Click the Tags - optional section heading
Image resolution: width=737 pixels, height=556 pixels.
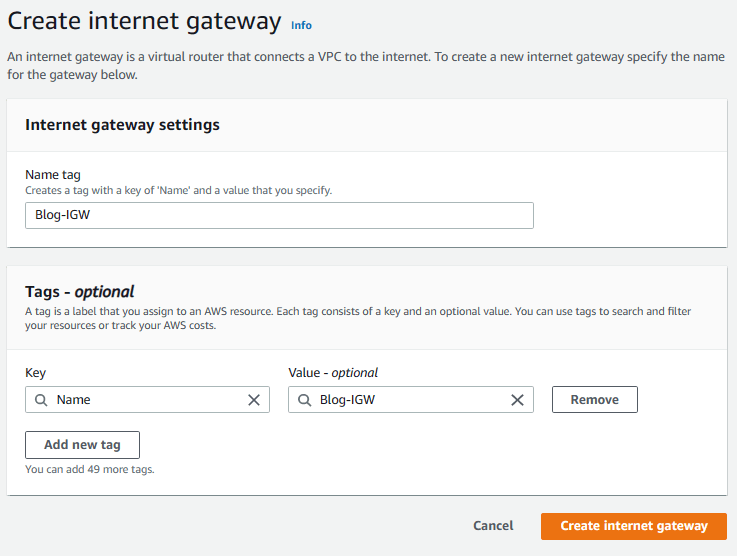(x=79, y=292)
